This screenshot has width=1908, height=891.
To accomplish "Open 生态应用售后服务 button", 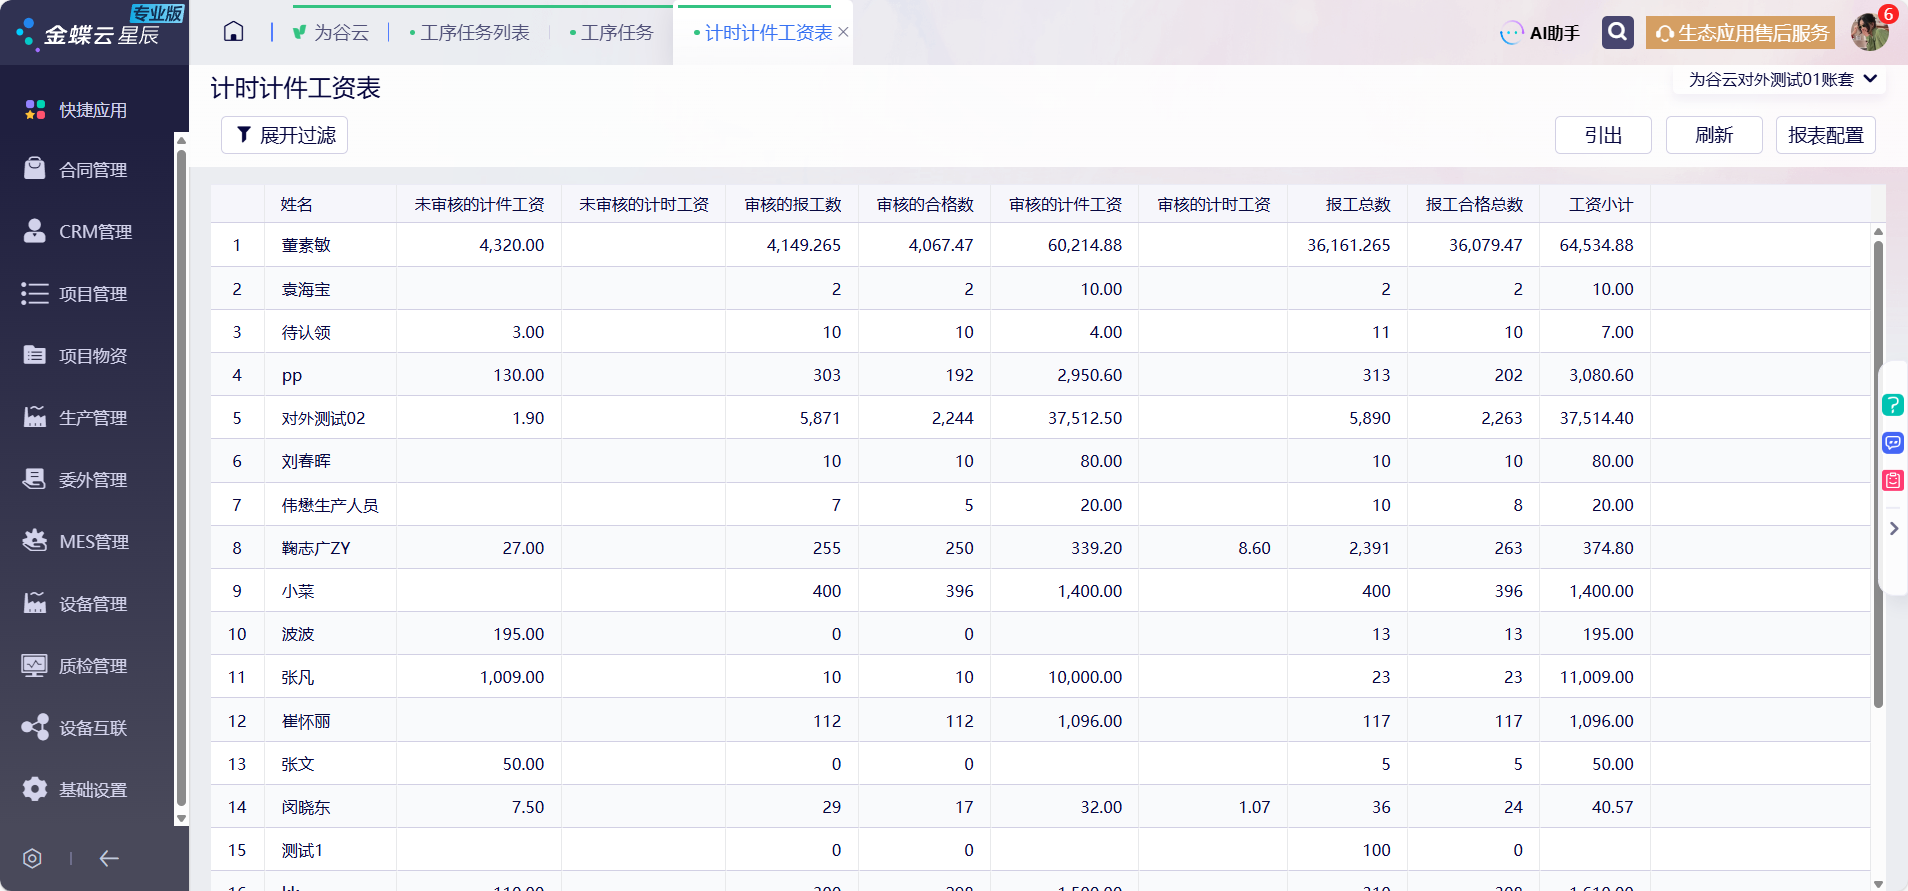I will coord(1741,32).
